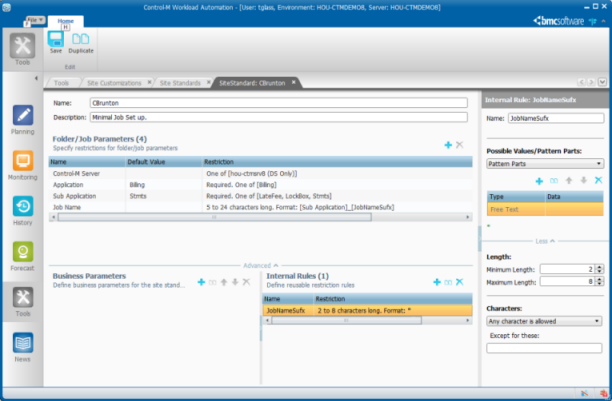Open the Forecast domain in the sidebar
612x401 pixels.
click(x=23, y=252)
